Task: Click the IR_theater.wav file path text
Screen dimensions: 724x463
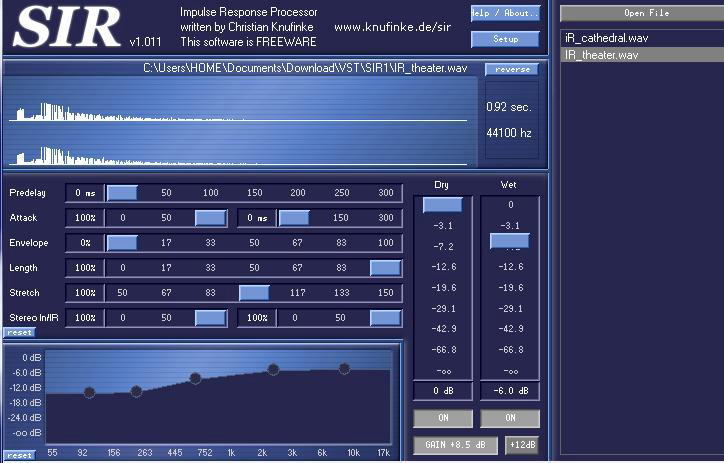Action: point(305,68)
